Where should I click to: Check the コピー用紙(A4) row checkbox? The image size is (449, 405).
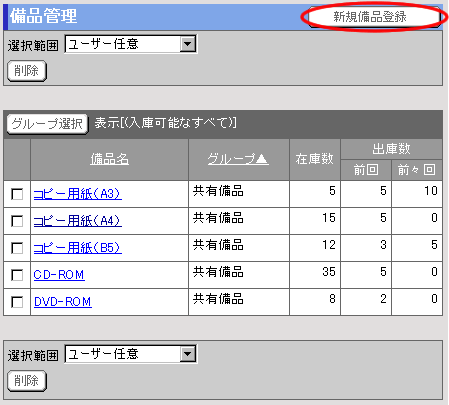(17, 221)
